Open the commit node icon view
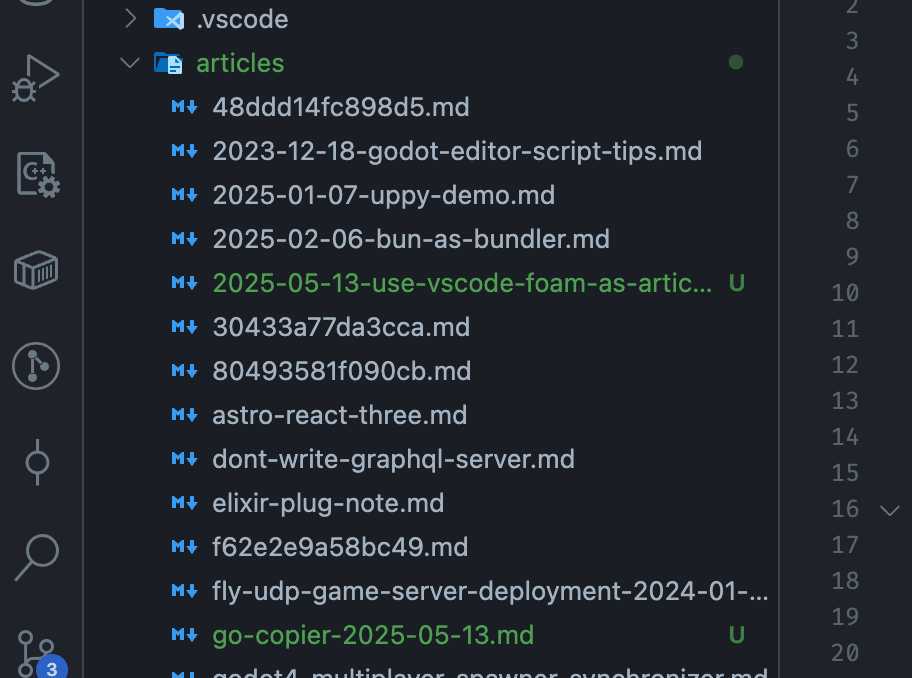This screenshot has height=678, width=912. tap(37, 462)
